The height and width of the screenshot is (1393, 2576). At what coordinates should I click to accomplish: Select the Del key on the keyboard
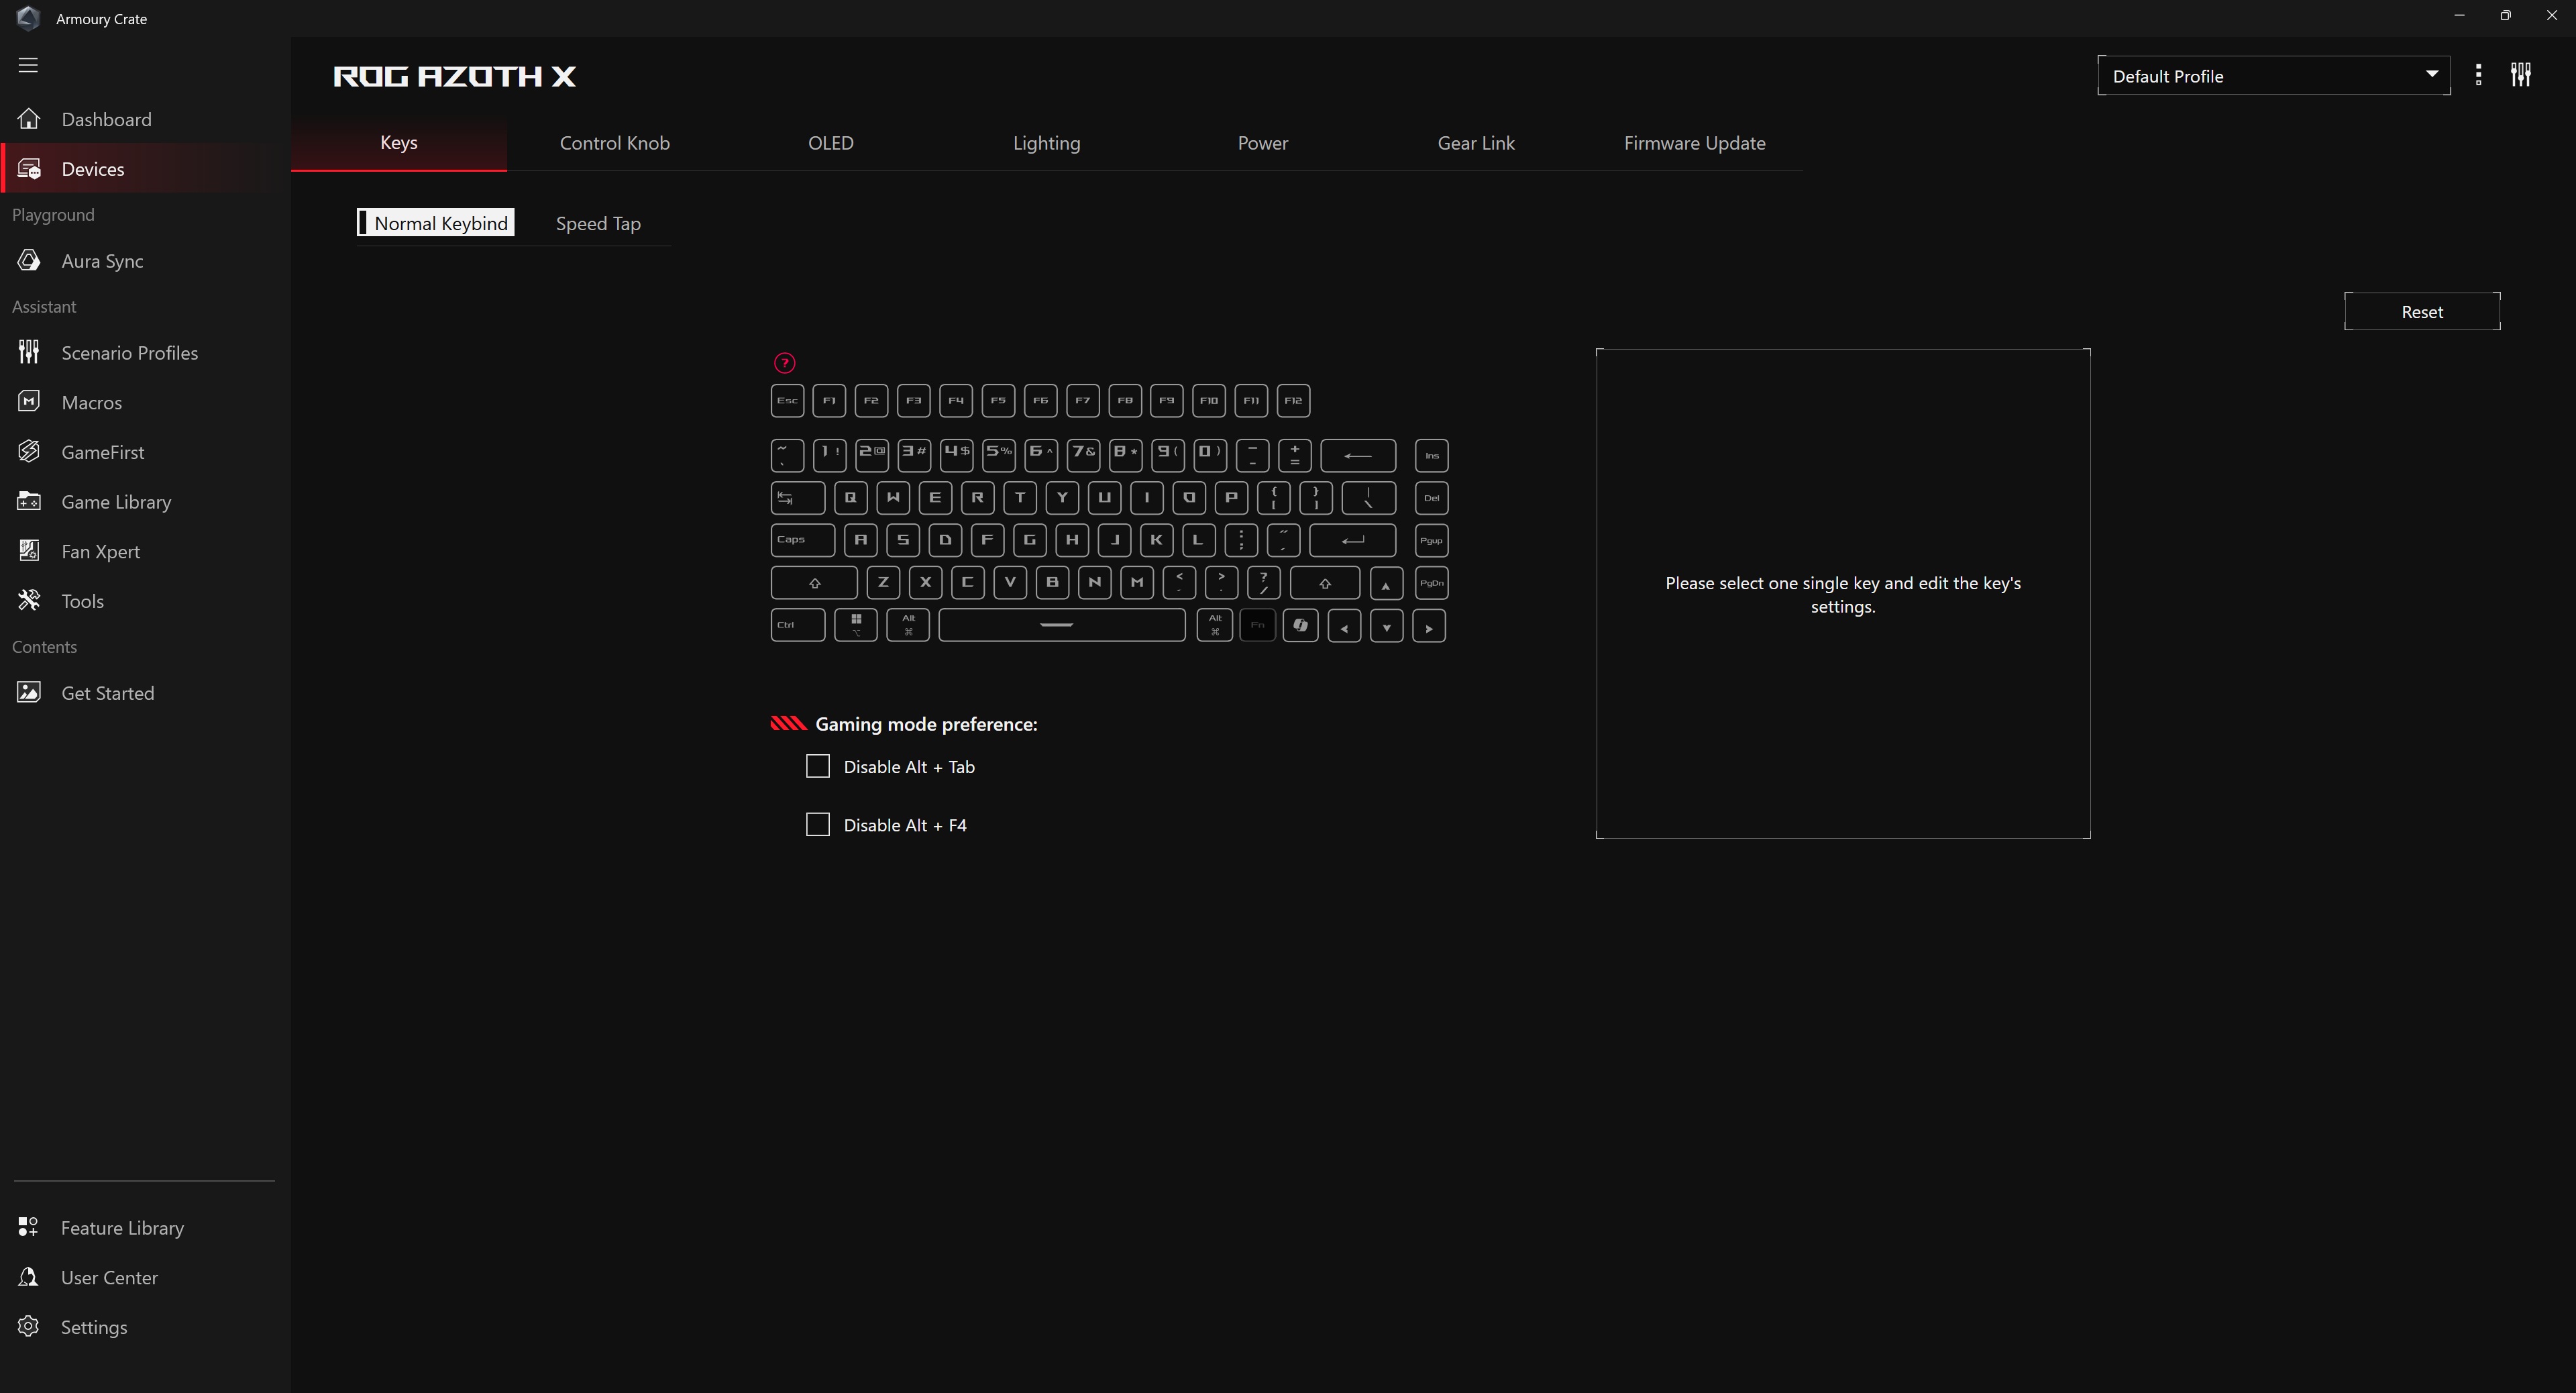pyautogui.click(x=1432, y=498)
